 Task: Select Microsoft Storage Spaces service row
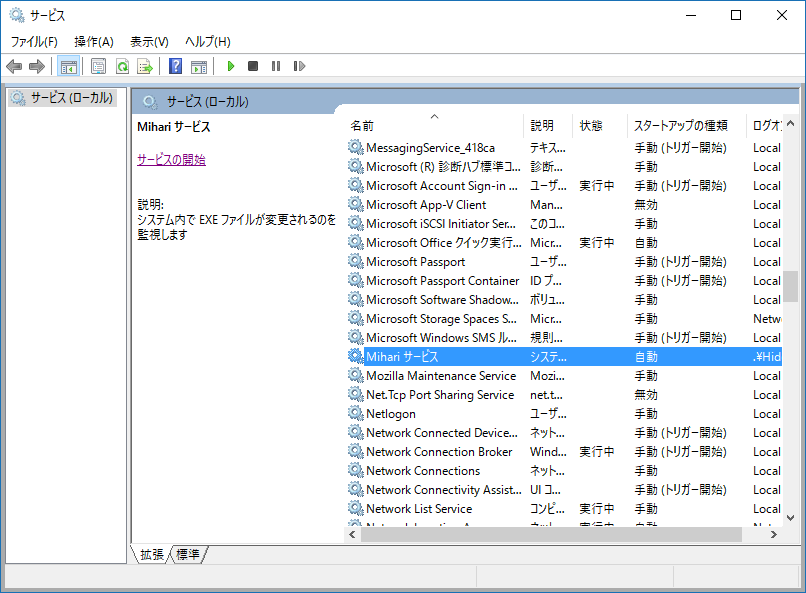pos(564,319)
